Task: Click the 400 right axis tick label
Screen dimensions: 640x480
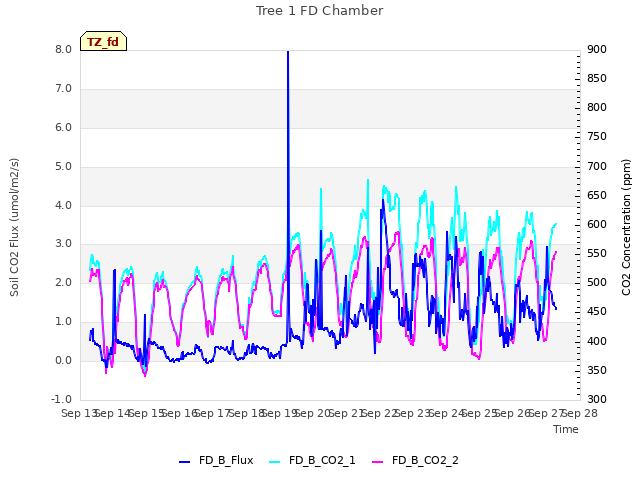Action: (x=597, y=341)
